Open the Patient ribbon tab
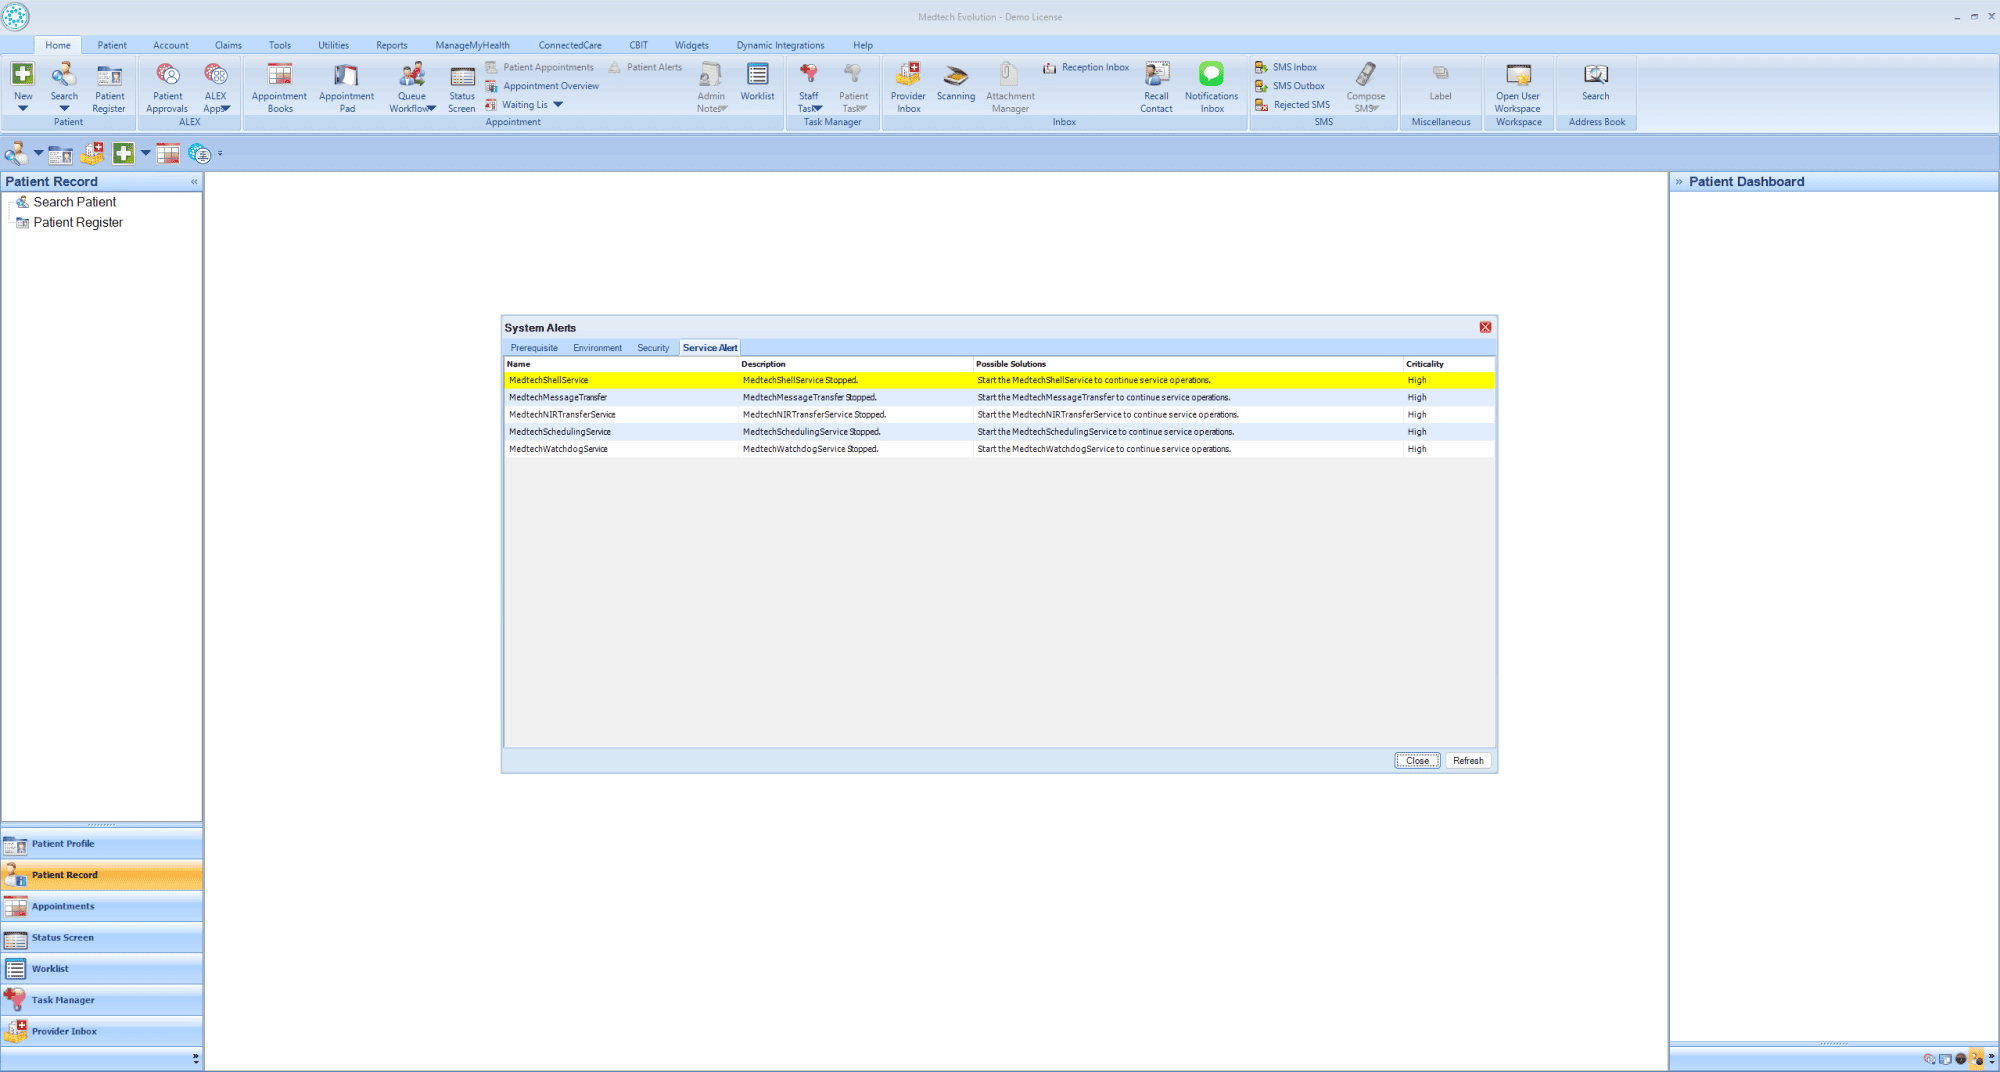This screenshot has width=2000, height=1072. click(112, 45)
